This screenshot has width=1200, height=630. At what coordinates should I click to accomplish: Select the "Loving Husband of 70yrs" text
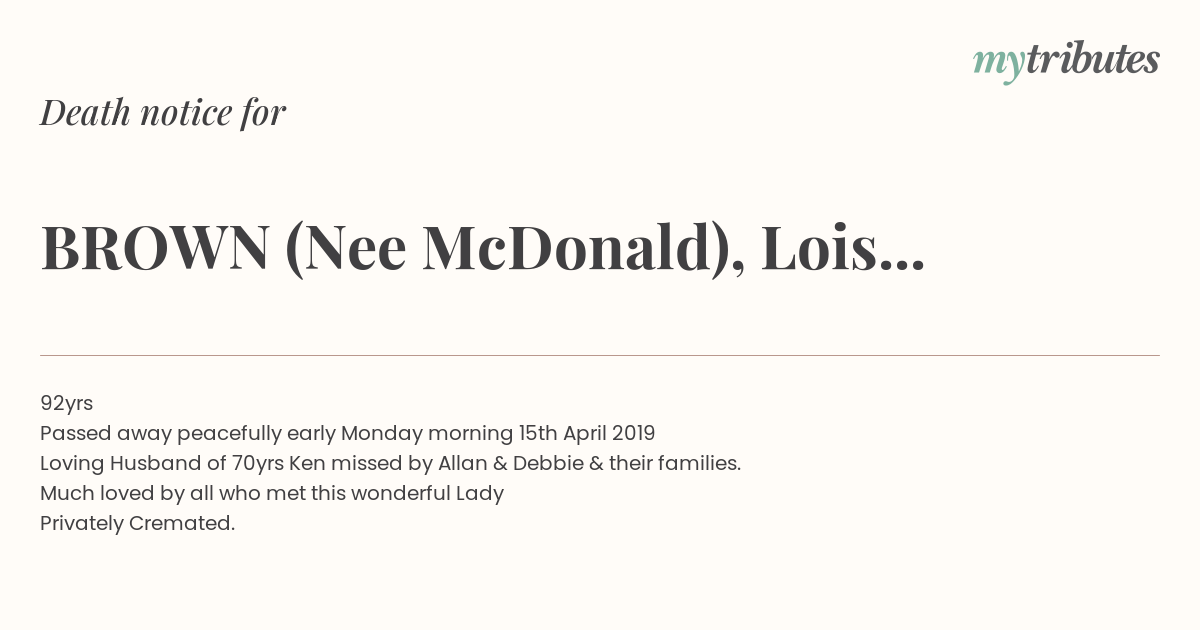pos(162,464)
